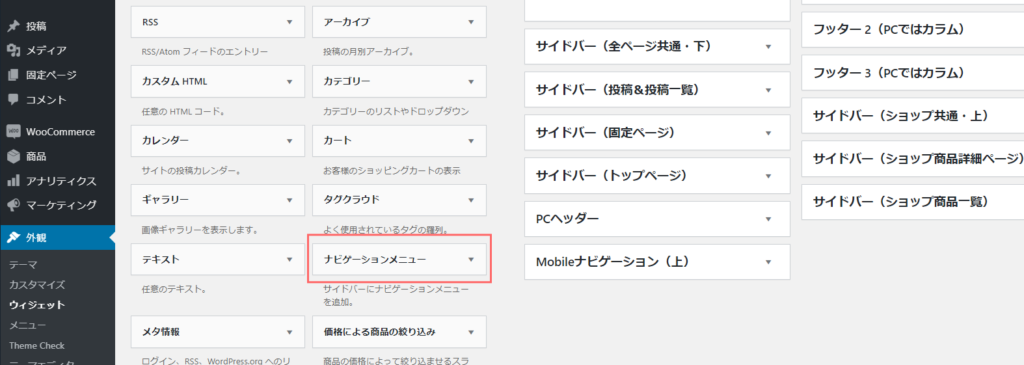1024x365 pixels.
Task: Expand サイドバー（全ページ共通・下） area arrow
Action: 769,46
